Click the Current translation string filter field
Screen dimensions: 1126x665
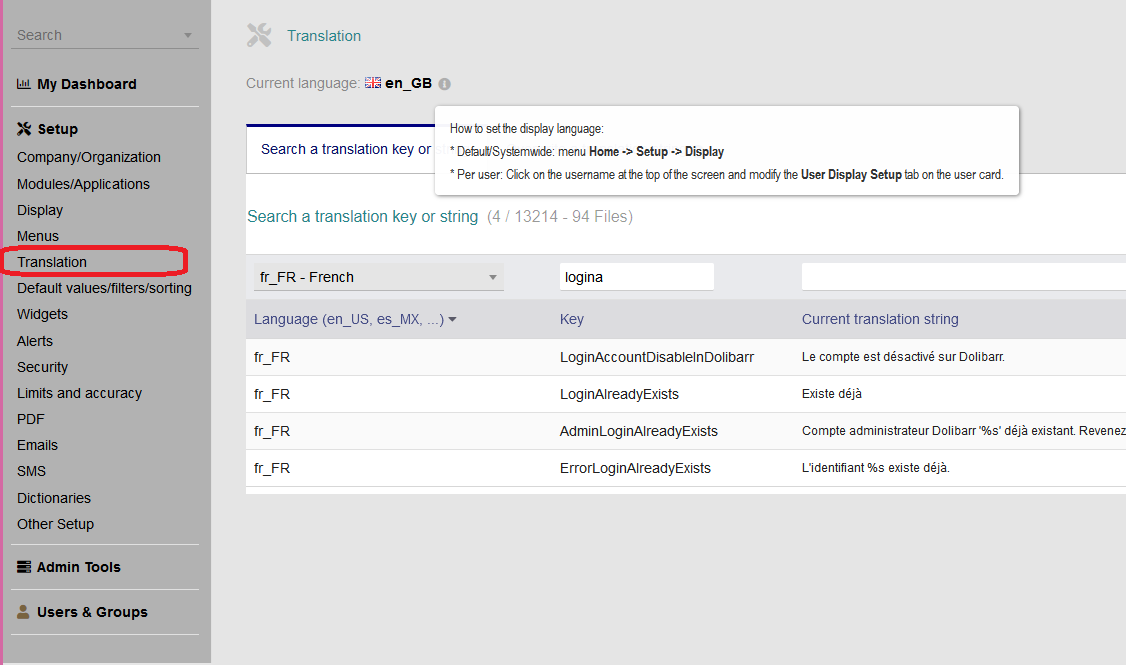pyautogui.click(x=962, y=277)
